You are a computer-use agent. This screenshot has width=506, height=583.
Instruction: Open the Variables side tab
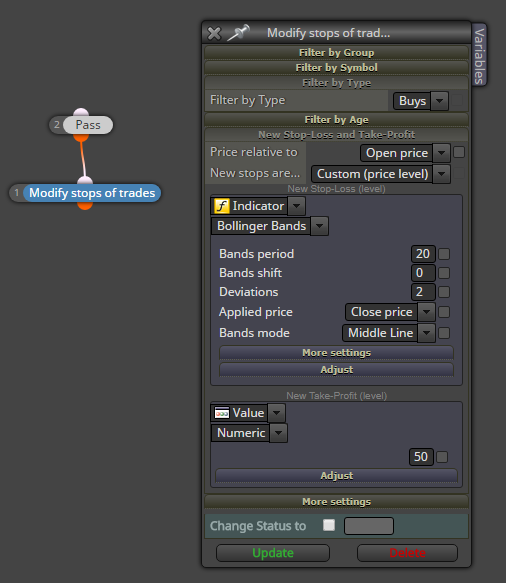tap(480, 56)
